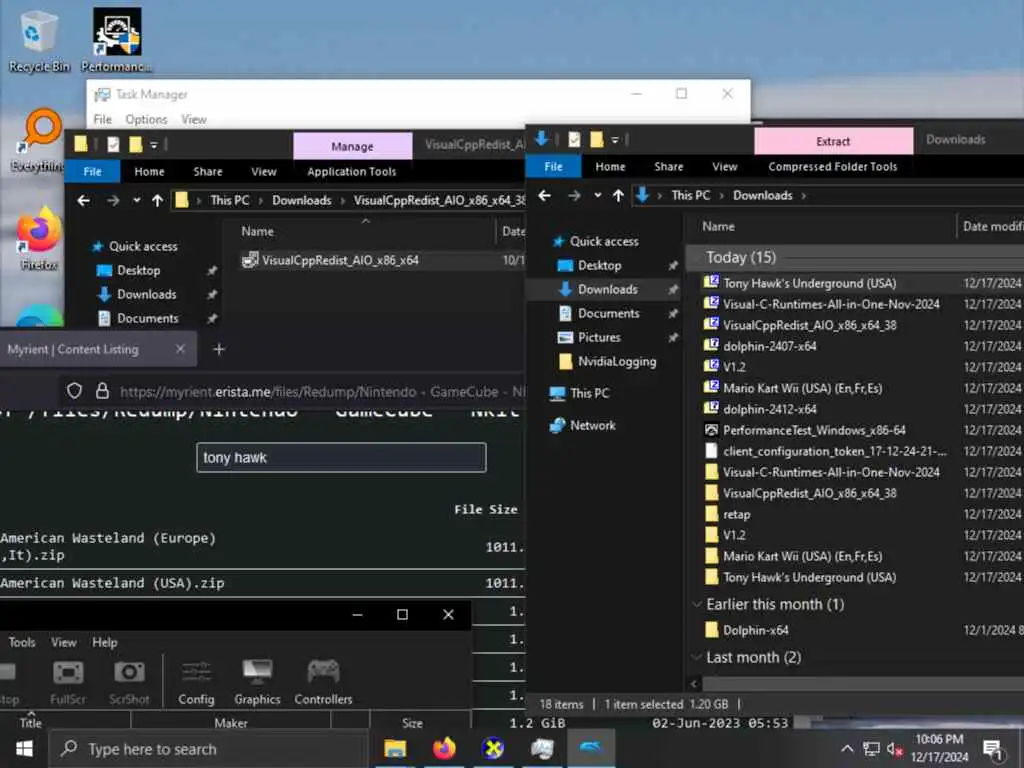Image resolution: width=1024 pixels, height=768 pixels.
Task: Click the taskbar clock showing 10:06 PM
Action: click(939, 748)
